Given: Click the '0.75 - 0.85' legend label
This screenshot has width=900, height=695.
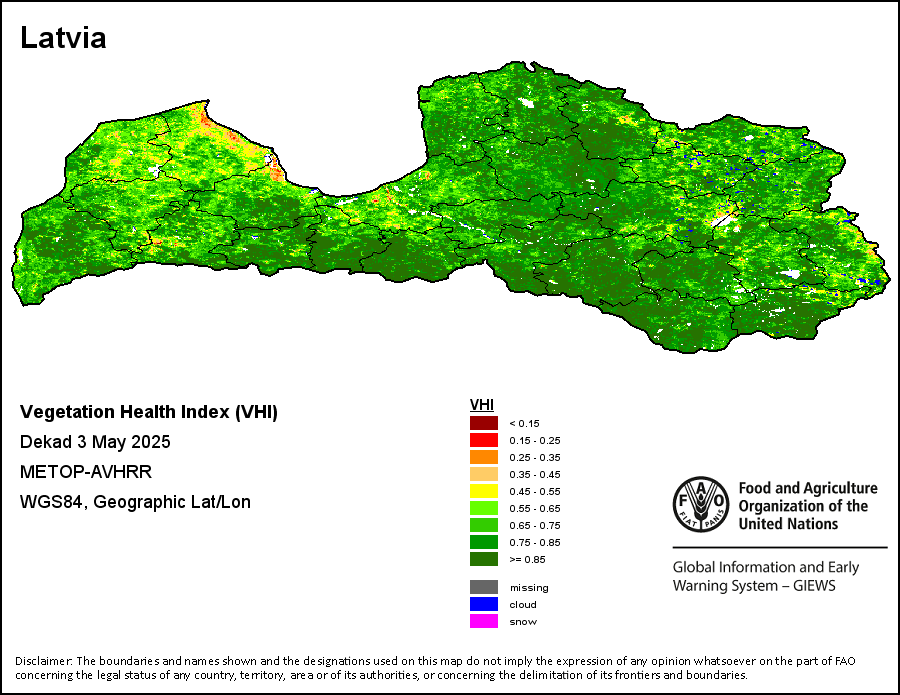Looking at the screenshot, I should point(535,542).
